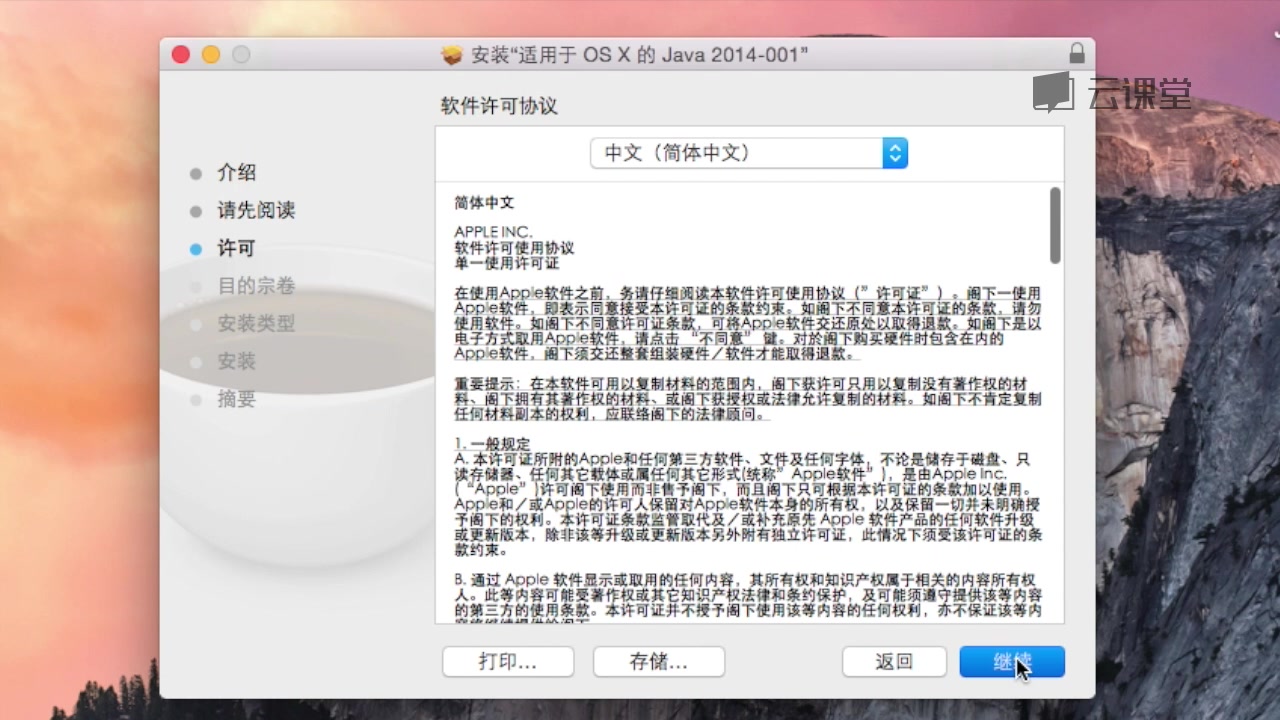
Task: Select the 许可 step in sidebar
Action: [237, 248]
